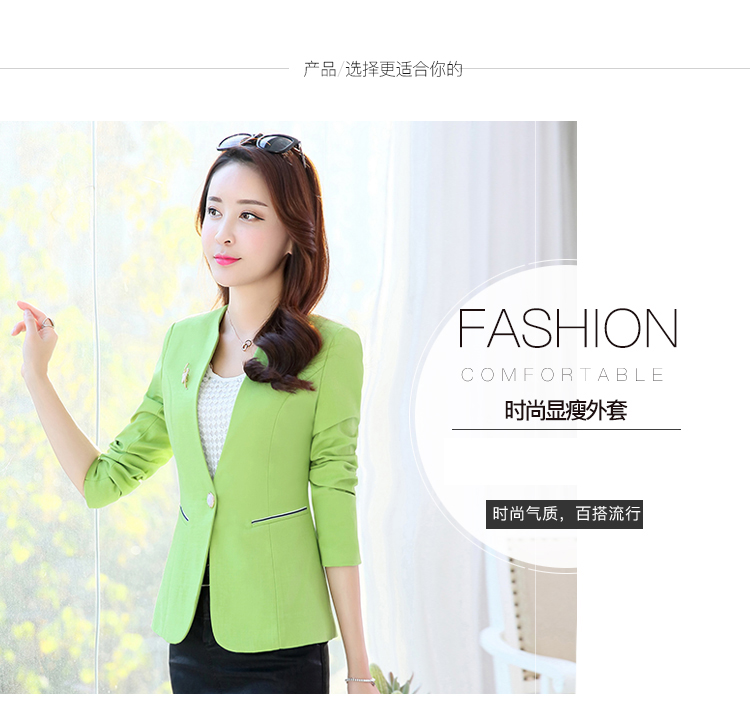750x705 pixels.
Task: Click the 时尚显瘦外套 product title
Action: coord(566,410)
